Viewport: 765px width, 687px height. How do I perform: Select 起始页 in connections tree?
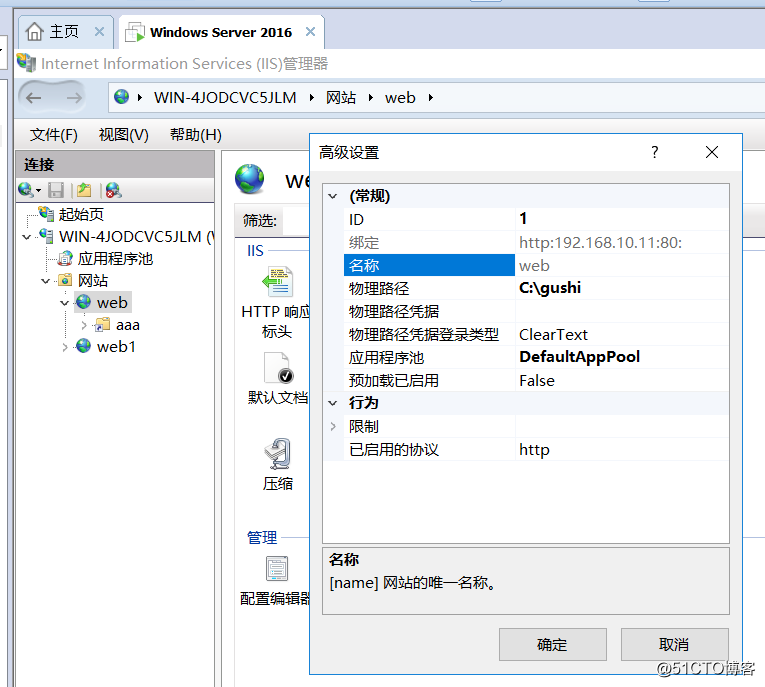pos(81,214)
